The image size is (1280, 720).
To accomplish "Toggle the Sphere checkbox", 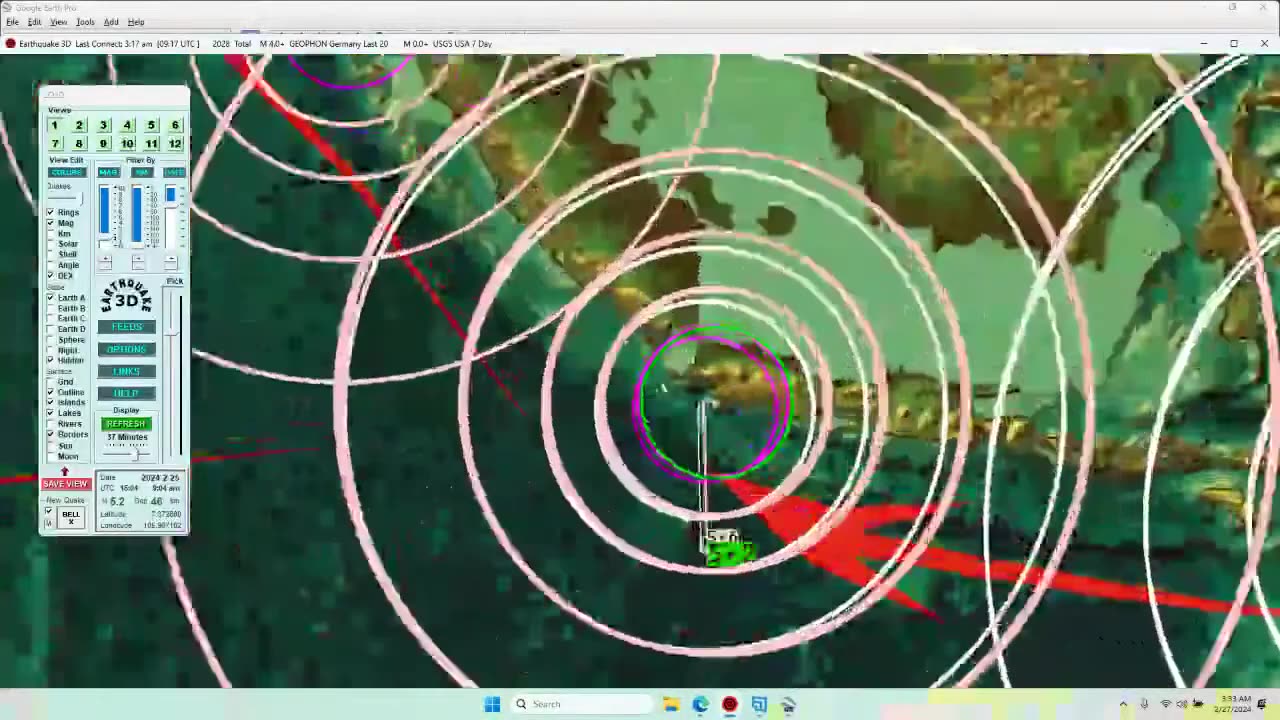I will pos(51,340).
